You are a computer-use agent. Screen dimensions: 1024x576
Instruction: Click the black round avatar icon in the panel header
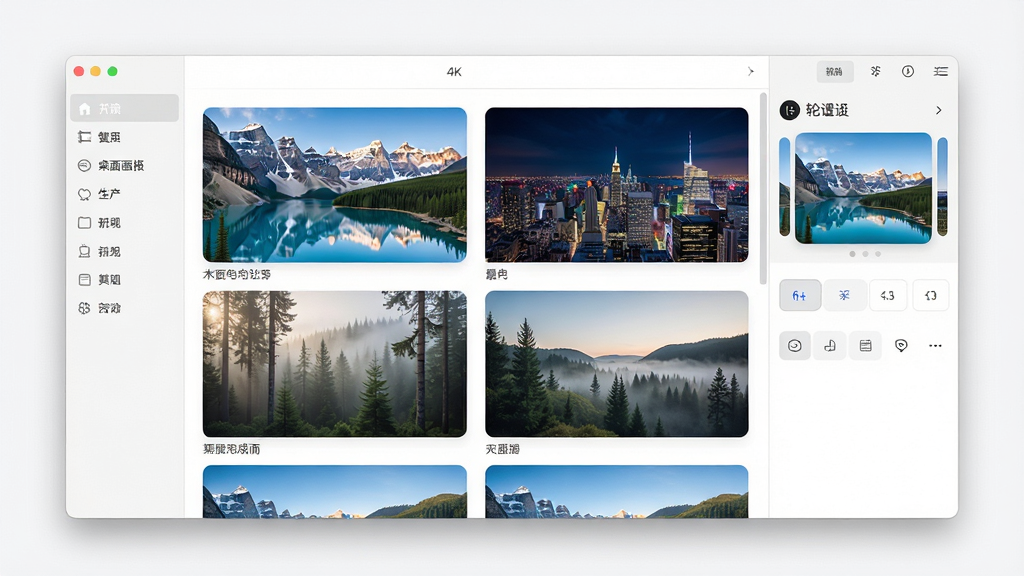pyautogui.click(x=790, y=110)
